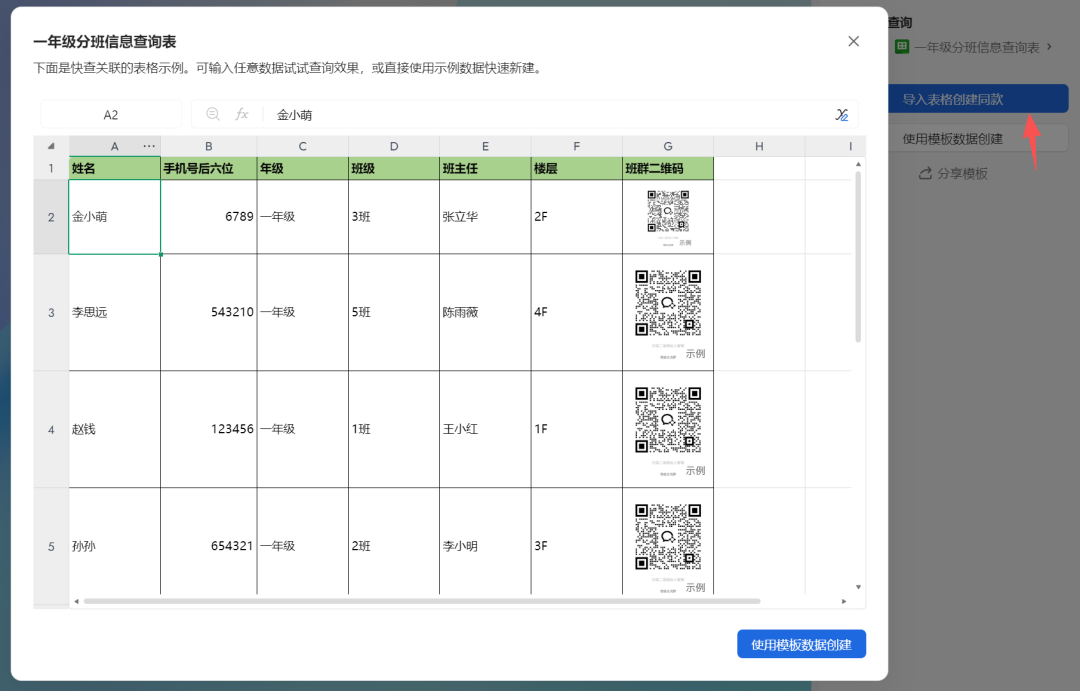Click the bottom 使用模板数据创建 button
Viewport: 1080px width, 691px height.
click(802, 643)
